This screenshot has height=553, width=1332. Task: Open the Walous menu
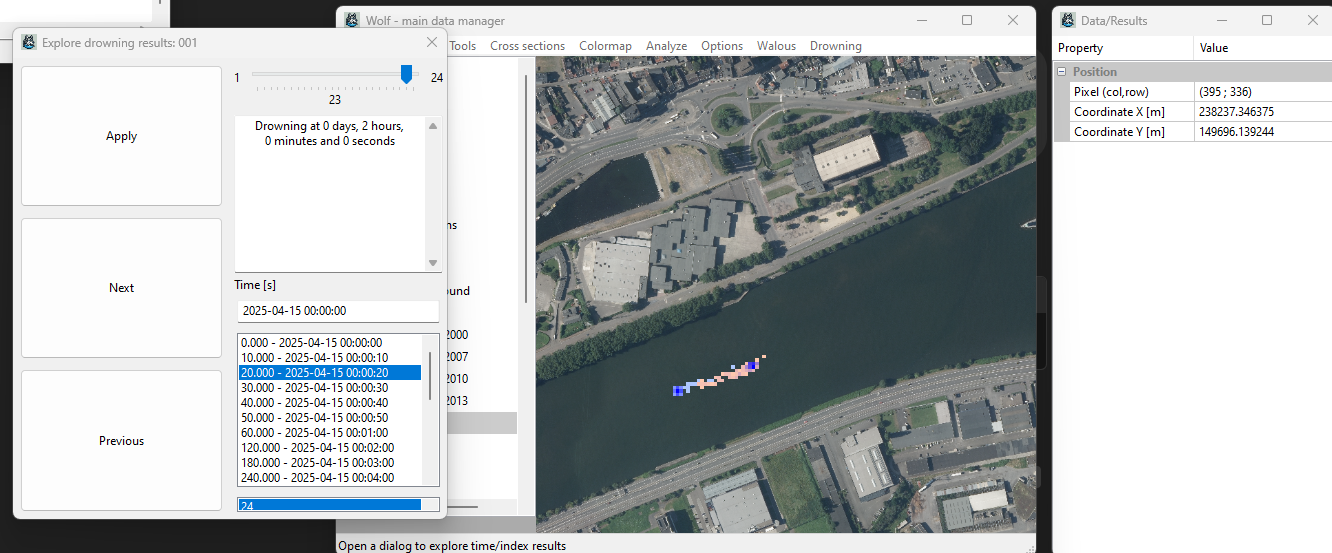[x=776, y=46]
